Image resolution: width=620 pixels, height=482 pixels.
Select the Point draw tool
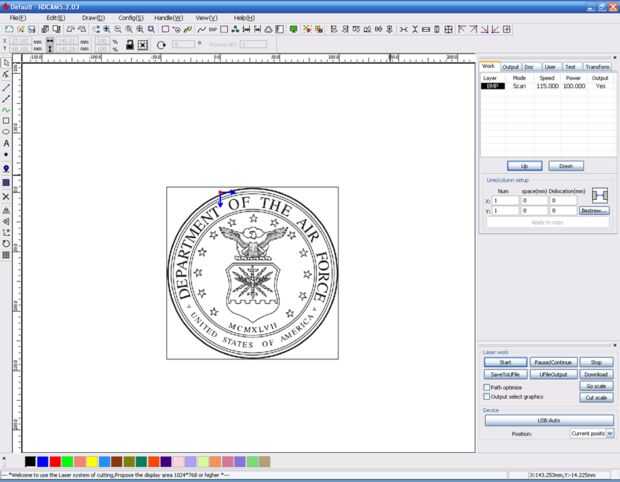tap(6, 155)
